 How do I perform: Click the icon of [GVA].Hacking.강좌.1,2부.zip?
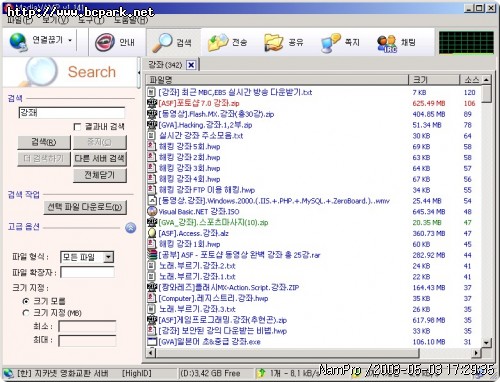click(x=152, y=125)
